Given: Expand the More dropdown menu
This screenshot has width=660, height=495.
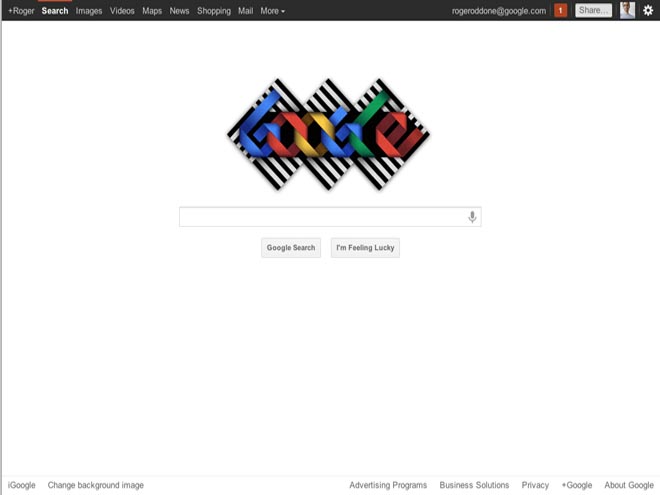Looking at the screenshot, I should click(272, 11).
